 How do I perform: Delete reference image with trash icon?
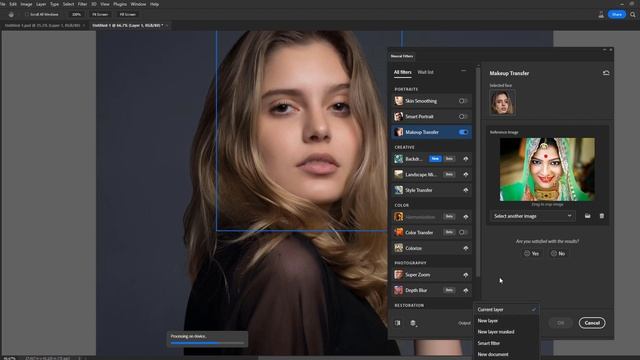[602, 216]
